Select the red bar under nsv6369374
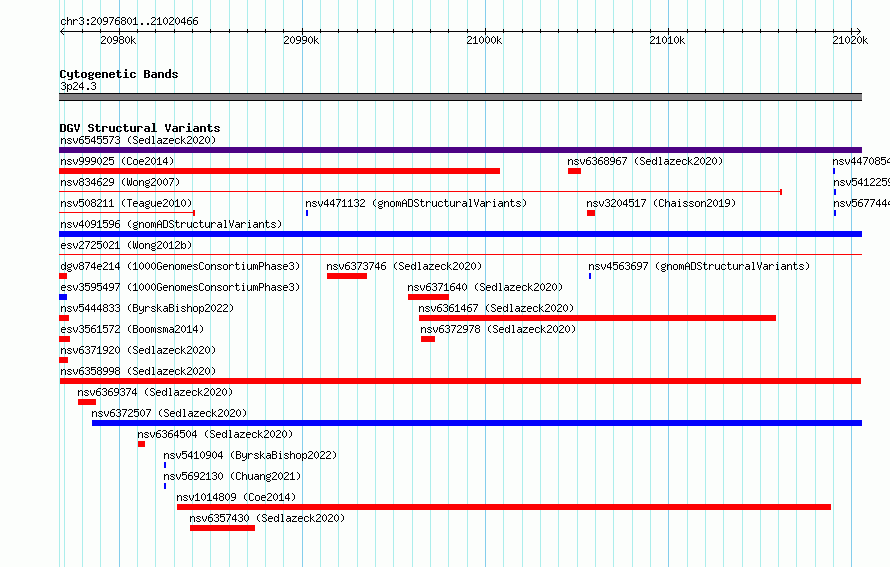 click(x=87, y=402)
